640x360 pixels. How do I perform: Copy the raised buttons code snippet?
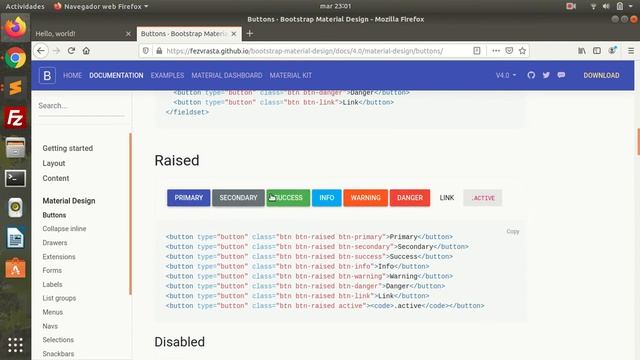click(x=513, y=231)
